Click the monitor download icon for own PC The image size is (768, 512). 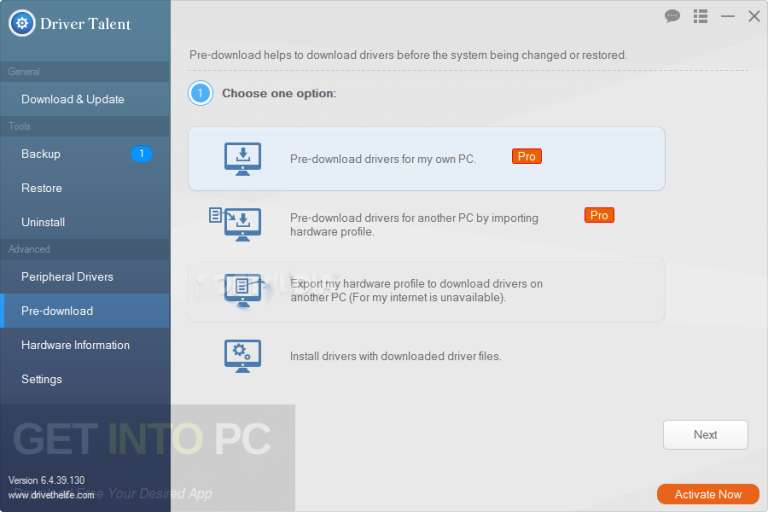(242, 159)
